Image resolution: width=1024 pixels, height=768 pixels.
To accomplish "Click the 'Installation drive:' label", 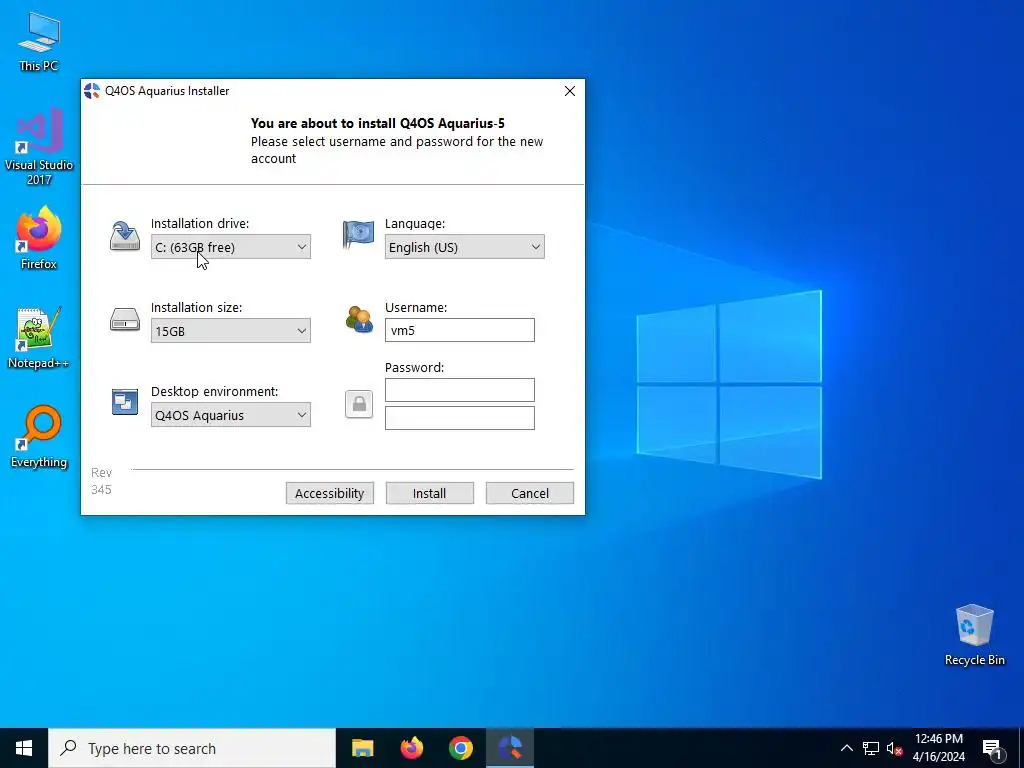I will (x=200, y=223).
